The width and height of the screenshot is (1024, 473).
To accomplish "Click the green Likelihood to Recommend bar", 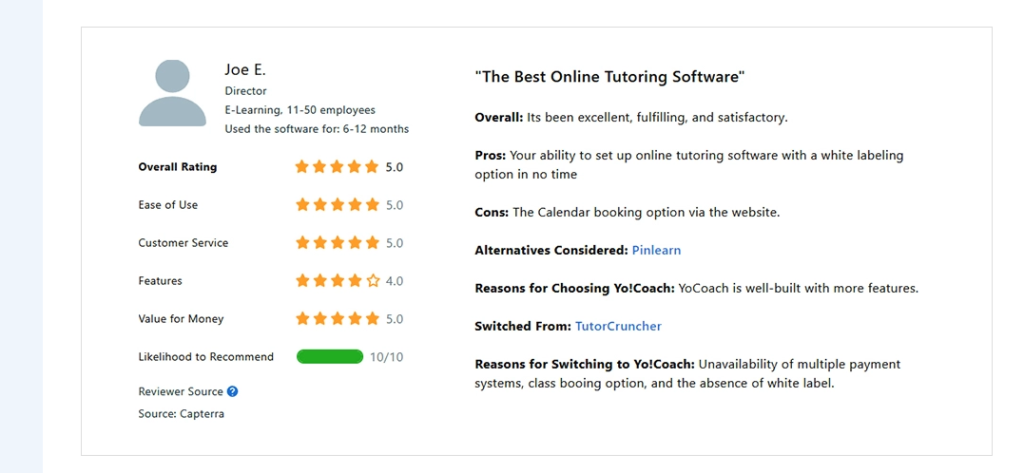I will pos(330,357).
